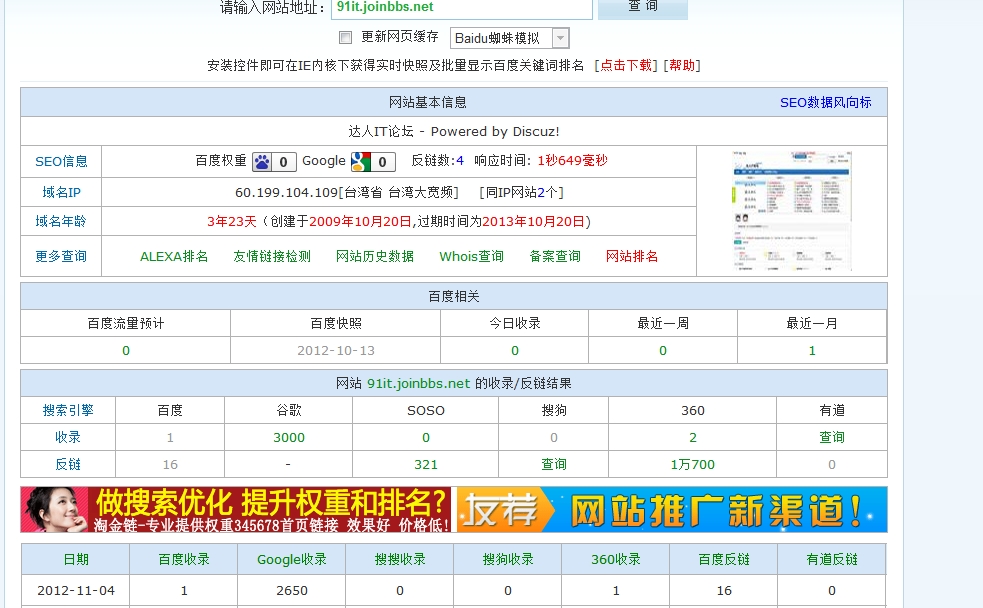
Task: Click the 点击下载 link
Action: pos(626,65)
